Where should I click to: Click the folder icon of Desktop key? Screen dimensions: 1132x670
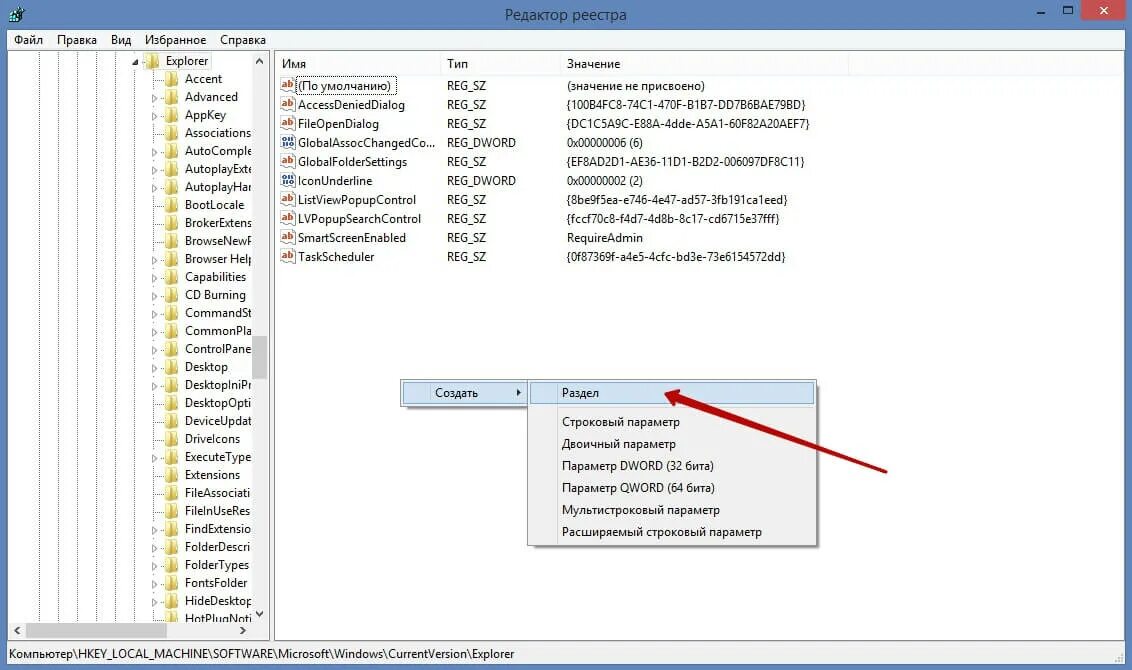click(171, 367)
